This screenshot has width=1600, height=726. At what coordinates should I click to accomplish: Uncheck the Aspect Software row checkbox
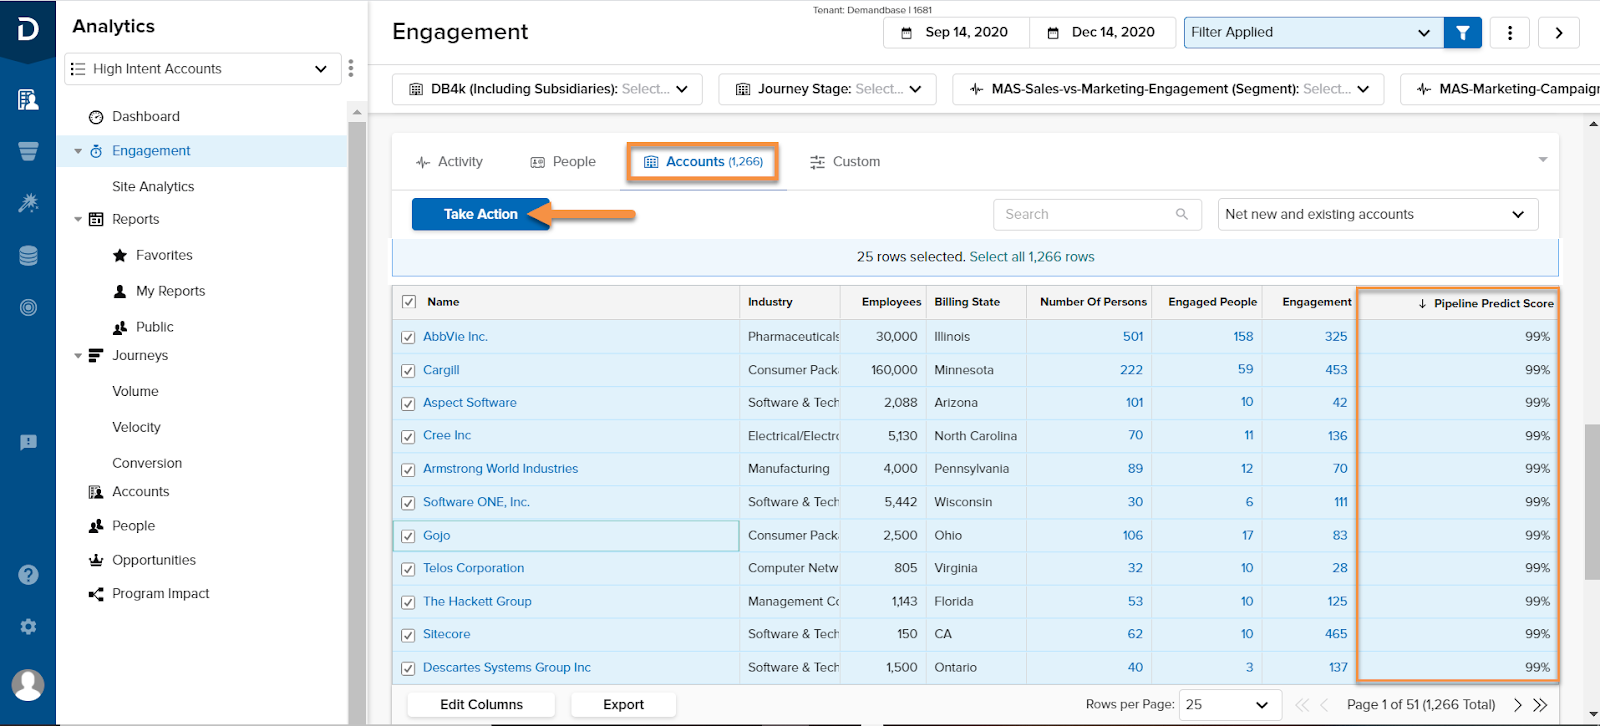coord(408,403)
